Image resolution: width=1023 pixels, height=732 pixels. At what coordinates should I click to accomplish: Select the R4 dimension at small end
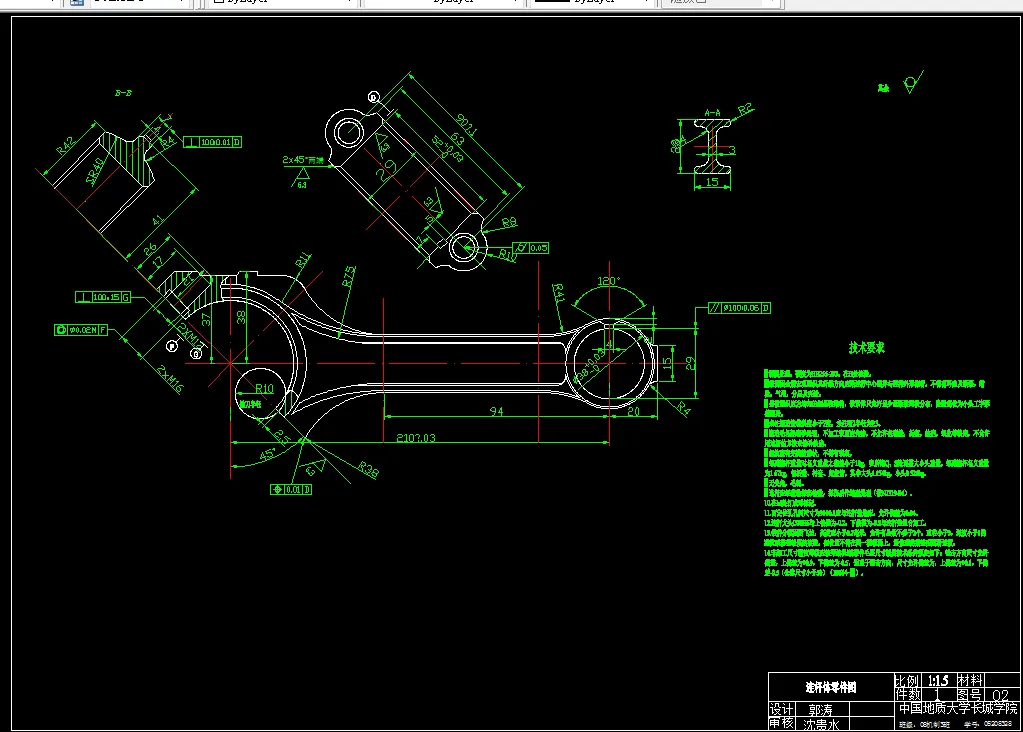tap(682, 408)
